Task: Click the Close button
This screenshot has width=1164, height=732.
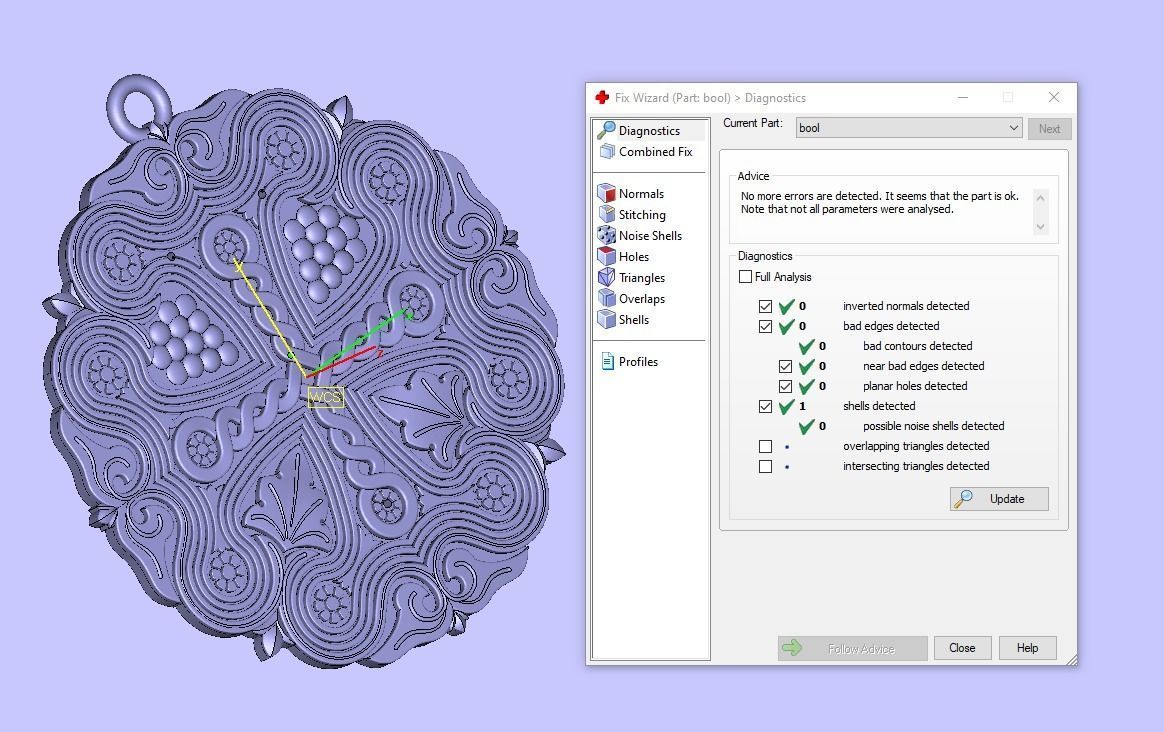Action: (962, 648)
